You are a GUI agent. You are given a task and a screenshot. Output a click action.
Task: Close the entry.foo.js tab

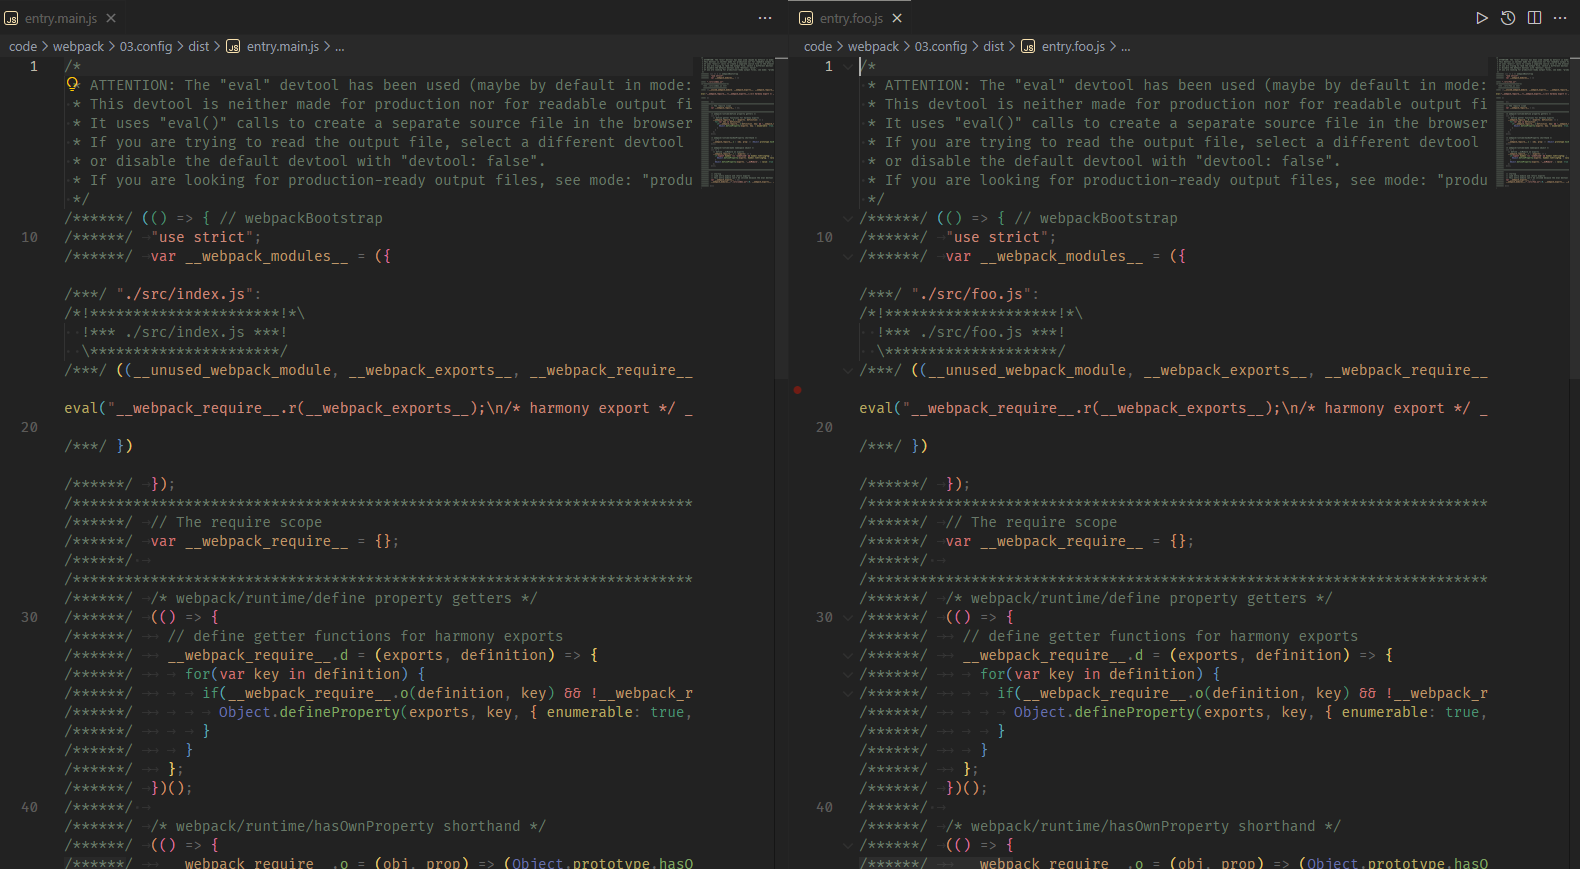tap(897, 18)
